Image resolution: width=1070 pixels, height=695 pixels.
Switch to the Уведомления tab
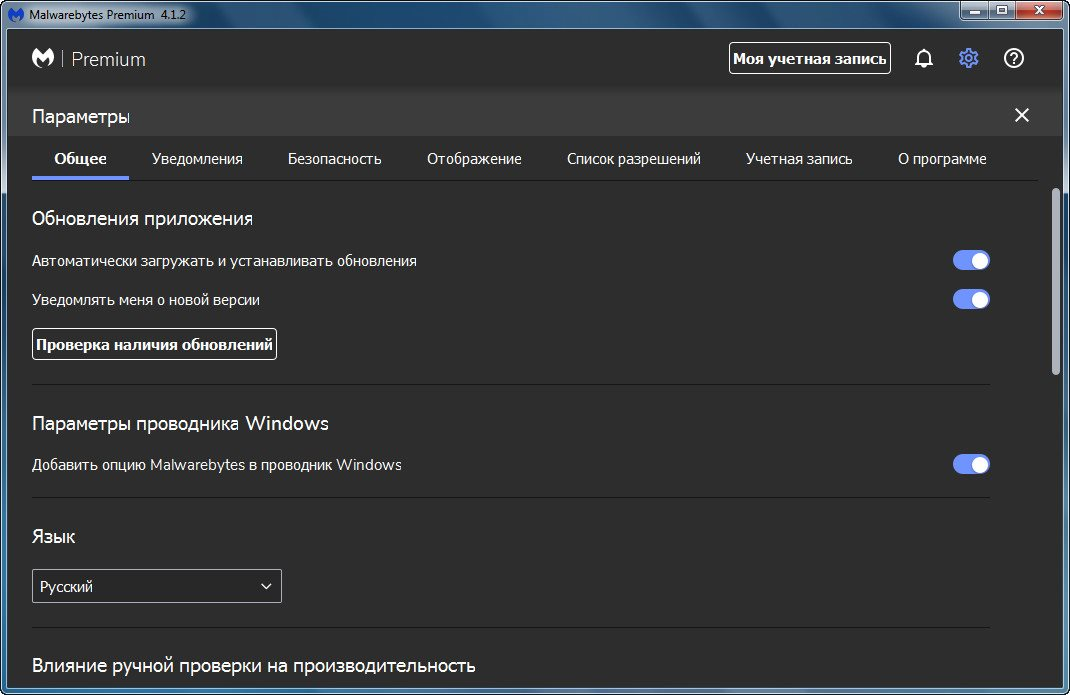pyautogui.click(x=197, y=159)
